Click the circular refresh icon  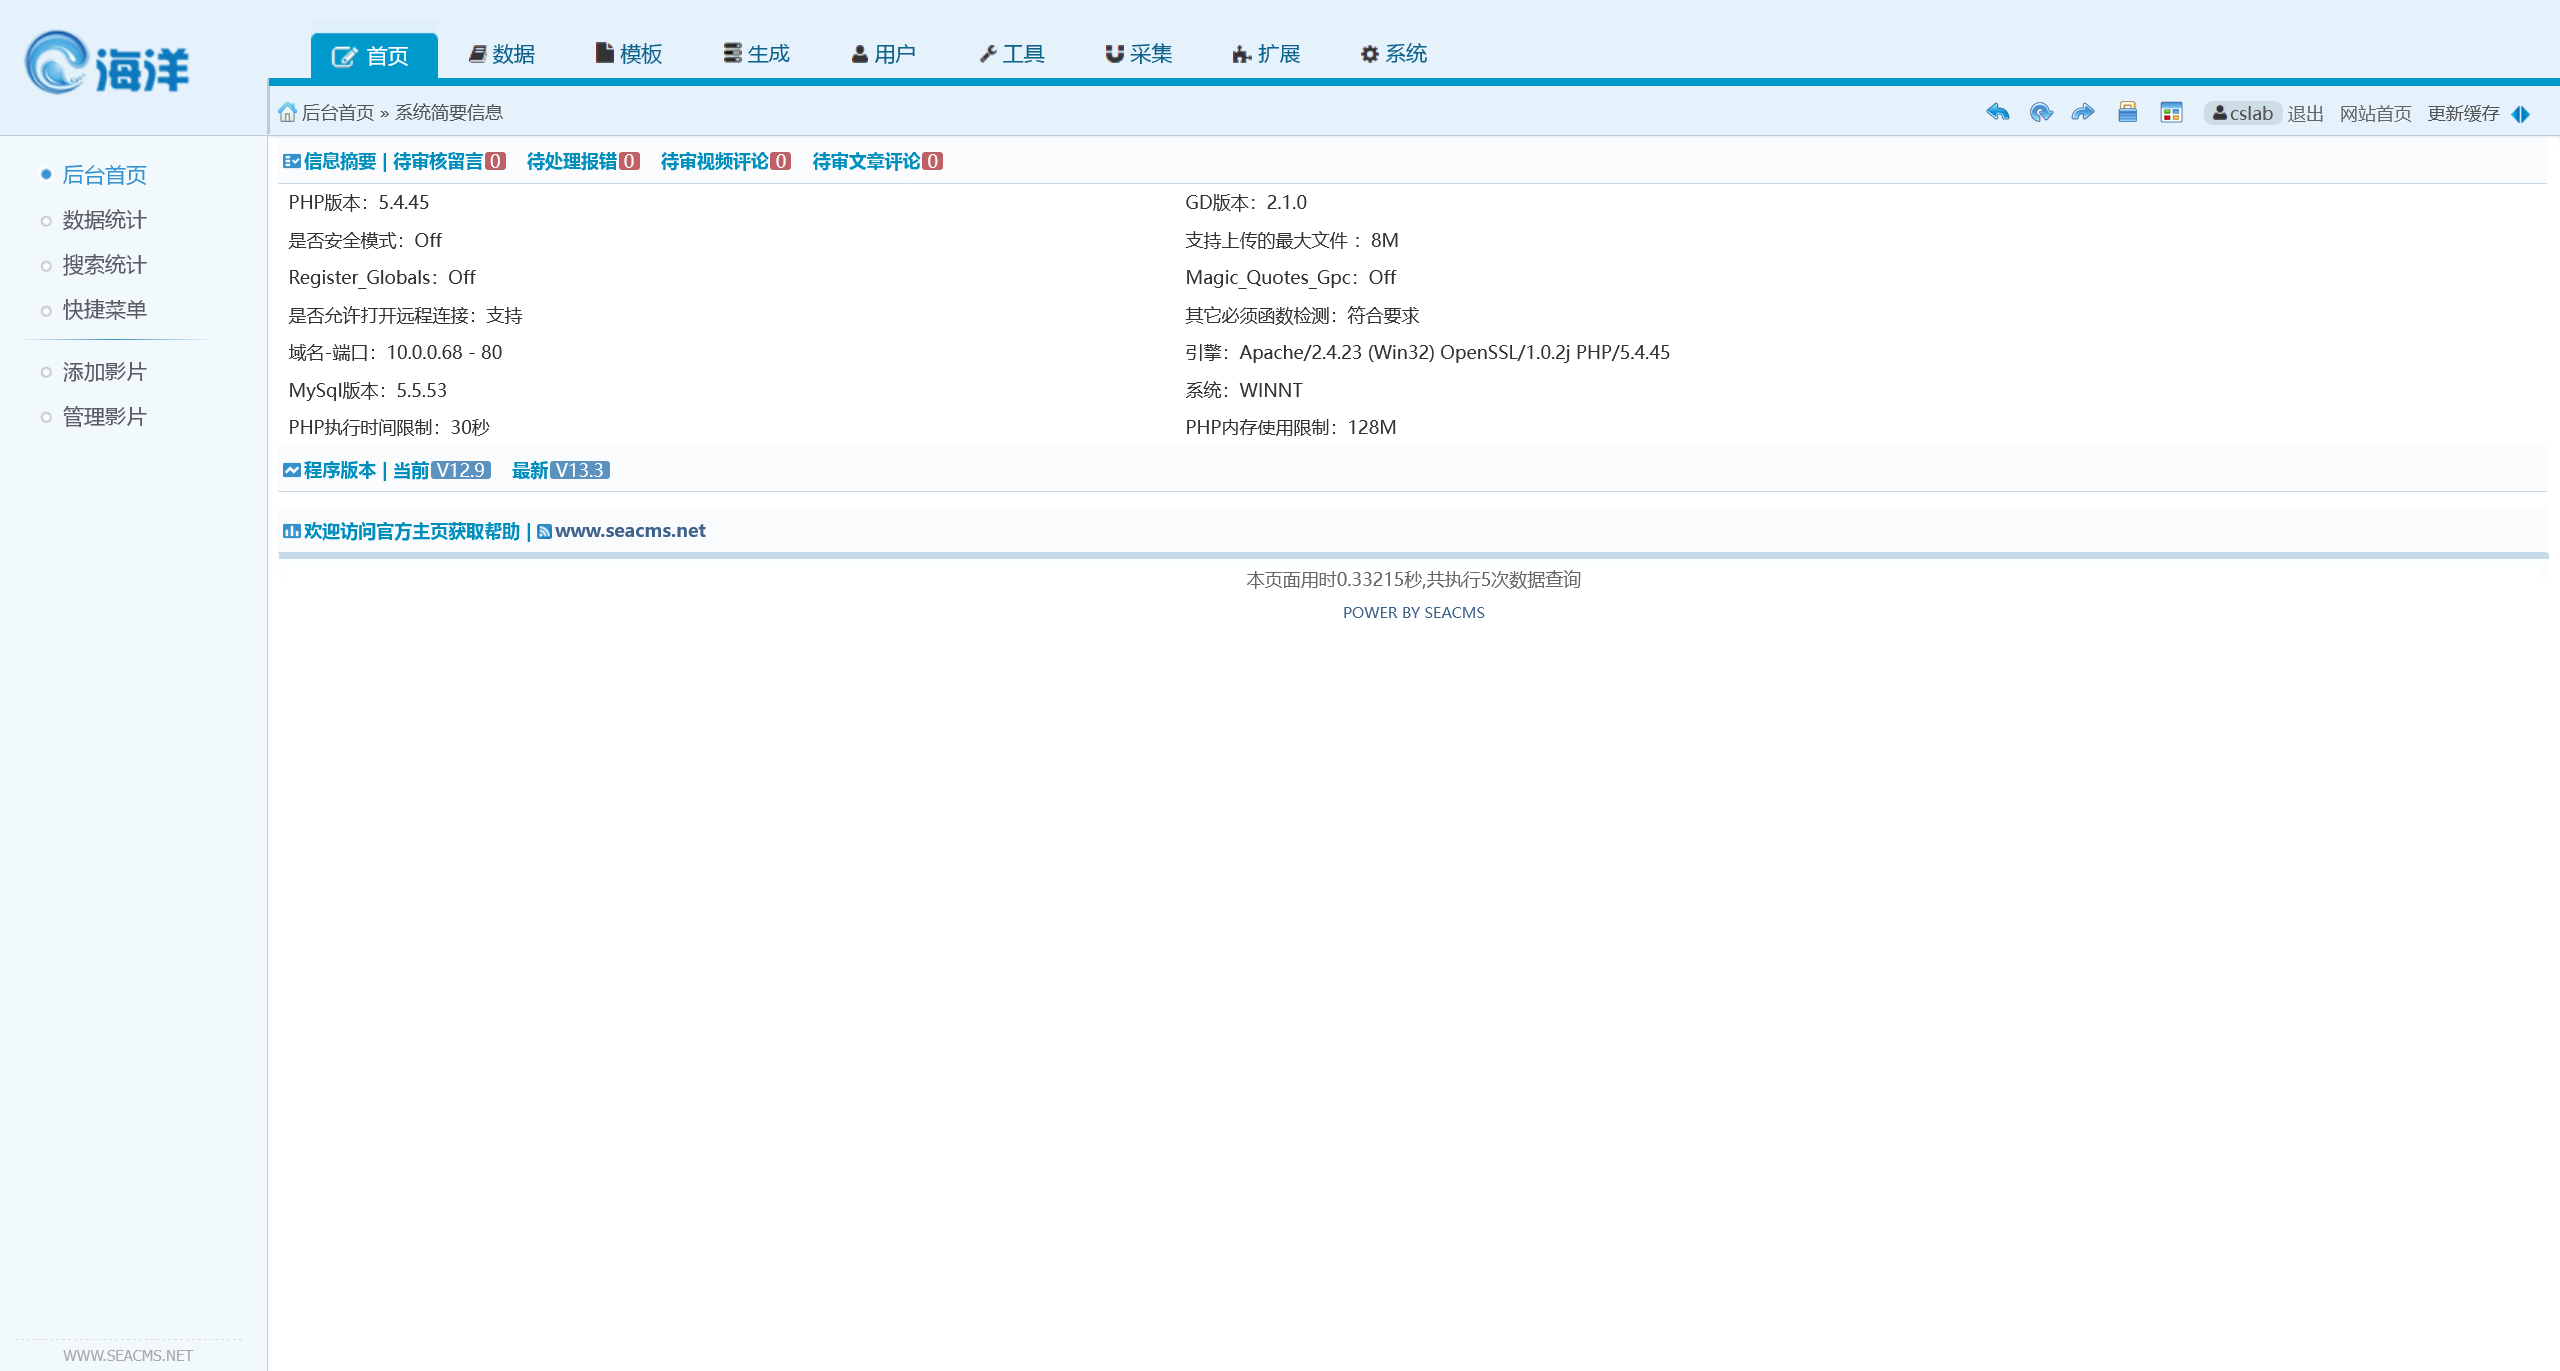pos(2040,112)
